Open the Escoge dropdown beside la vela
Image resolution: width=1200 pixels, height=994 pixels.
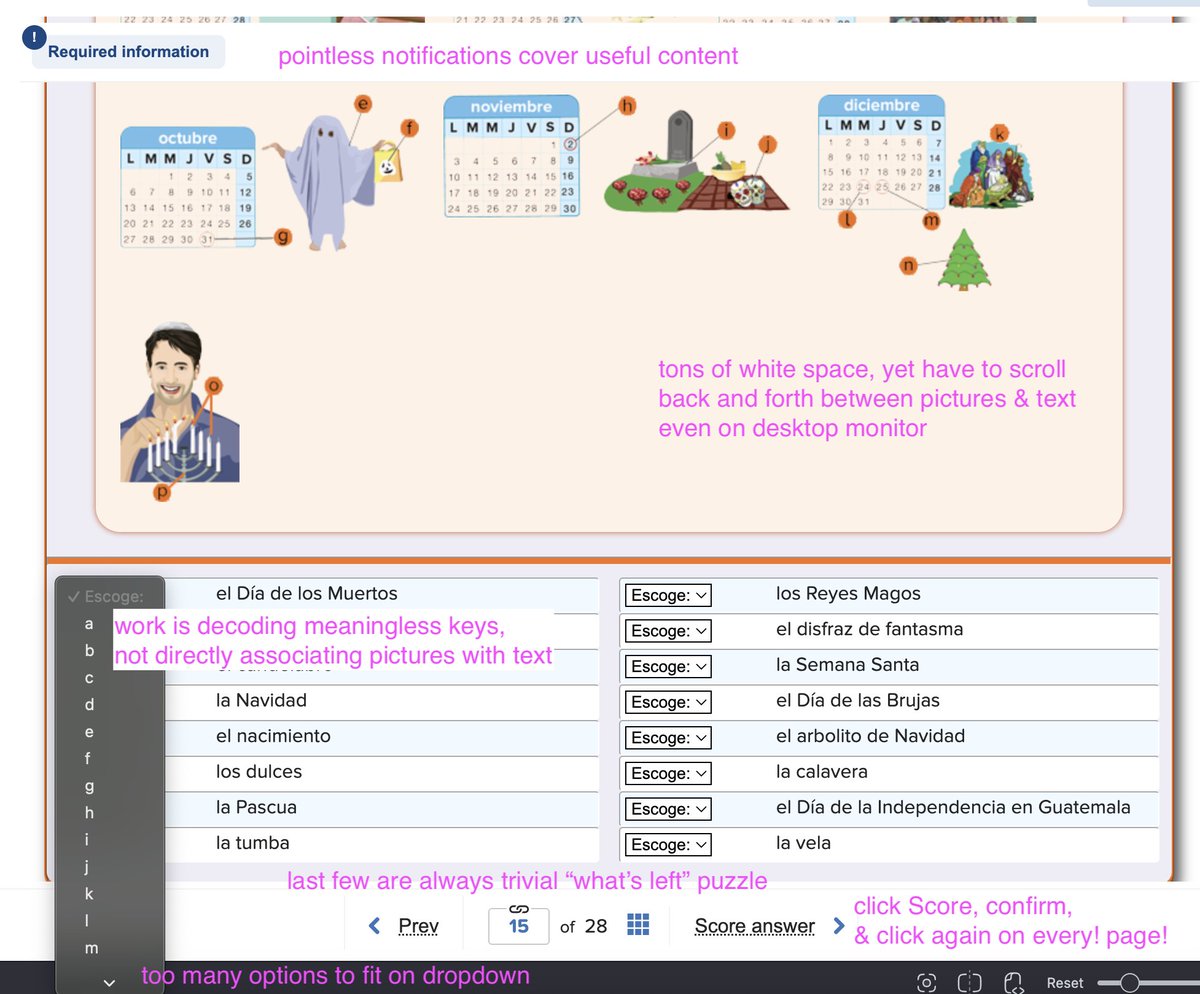tap(667, 844)
